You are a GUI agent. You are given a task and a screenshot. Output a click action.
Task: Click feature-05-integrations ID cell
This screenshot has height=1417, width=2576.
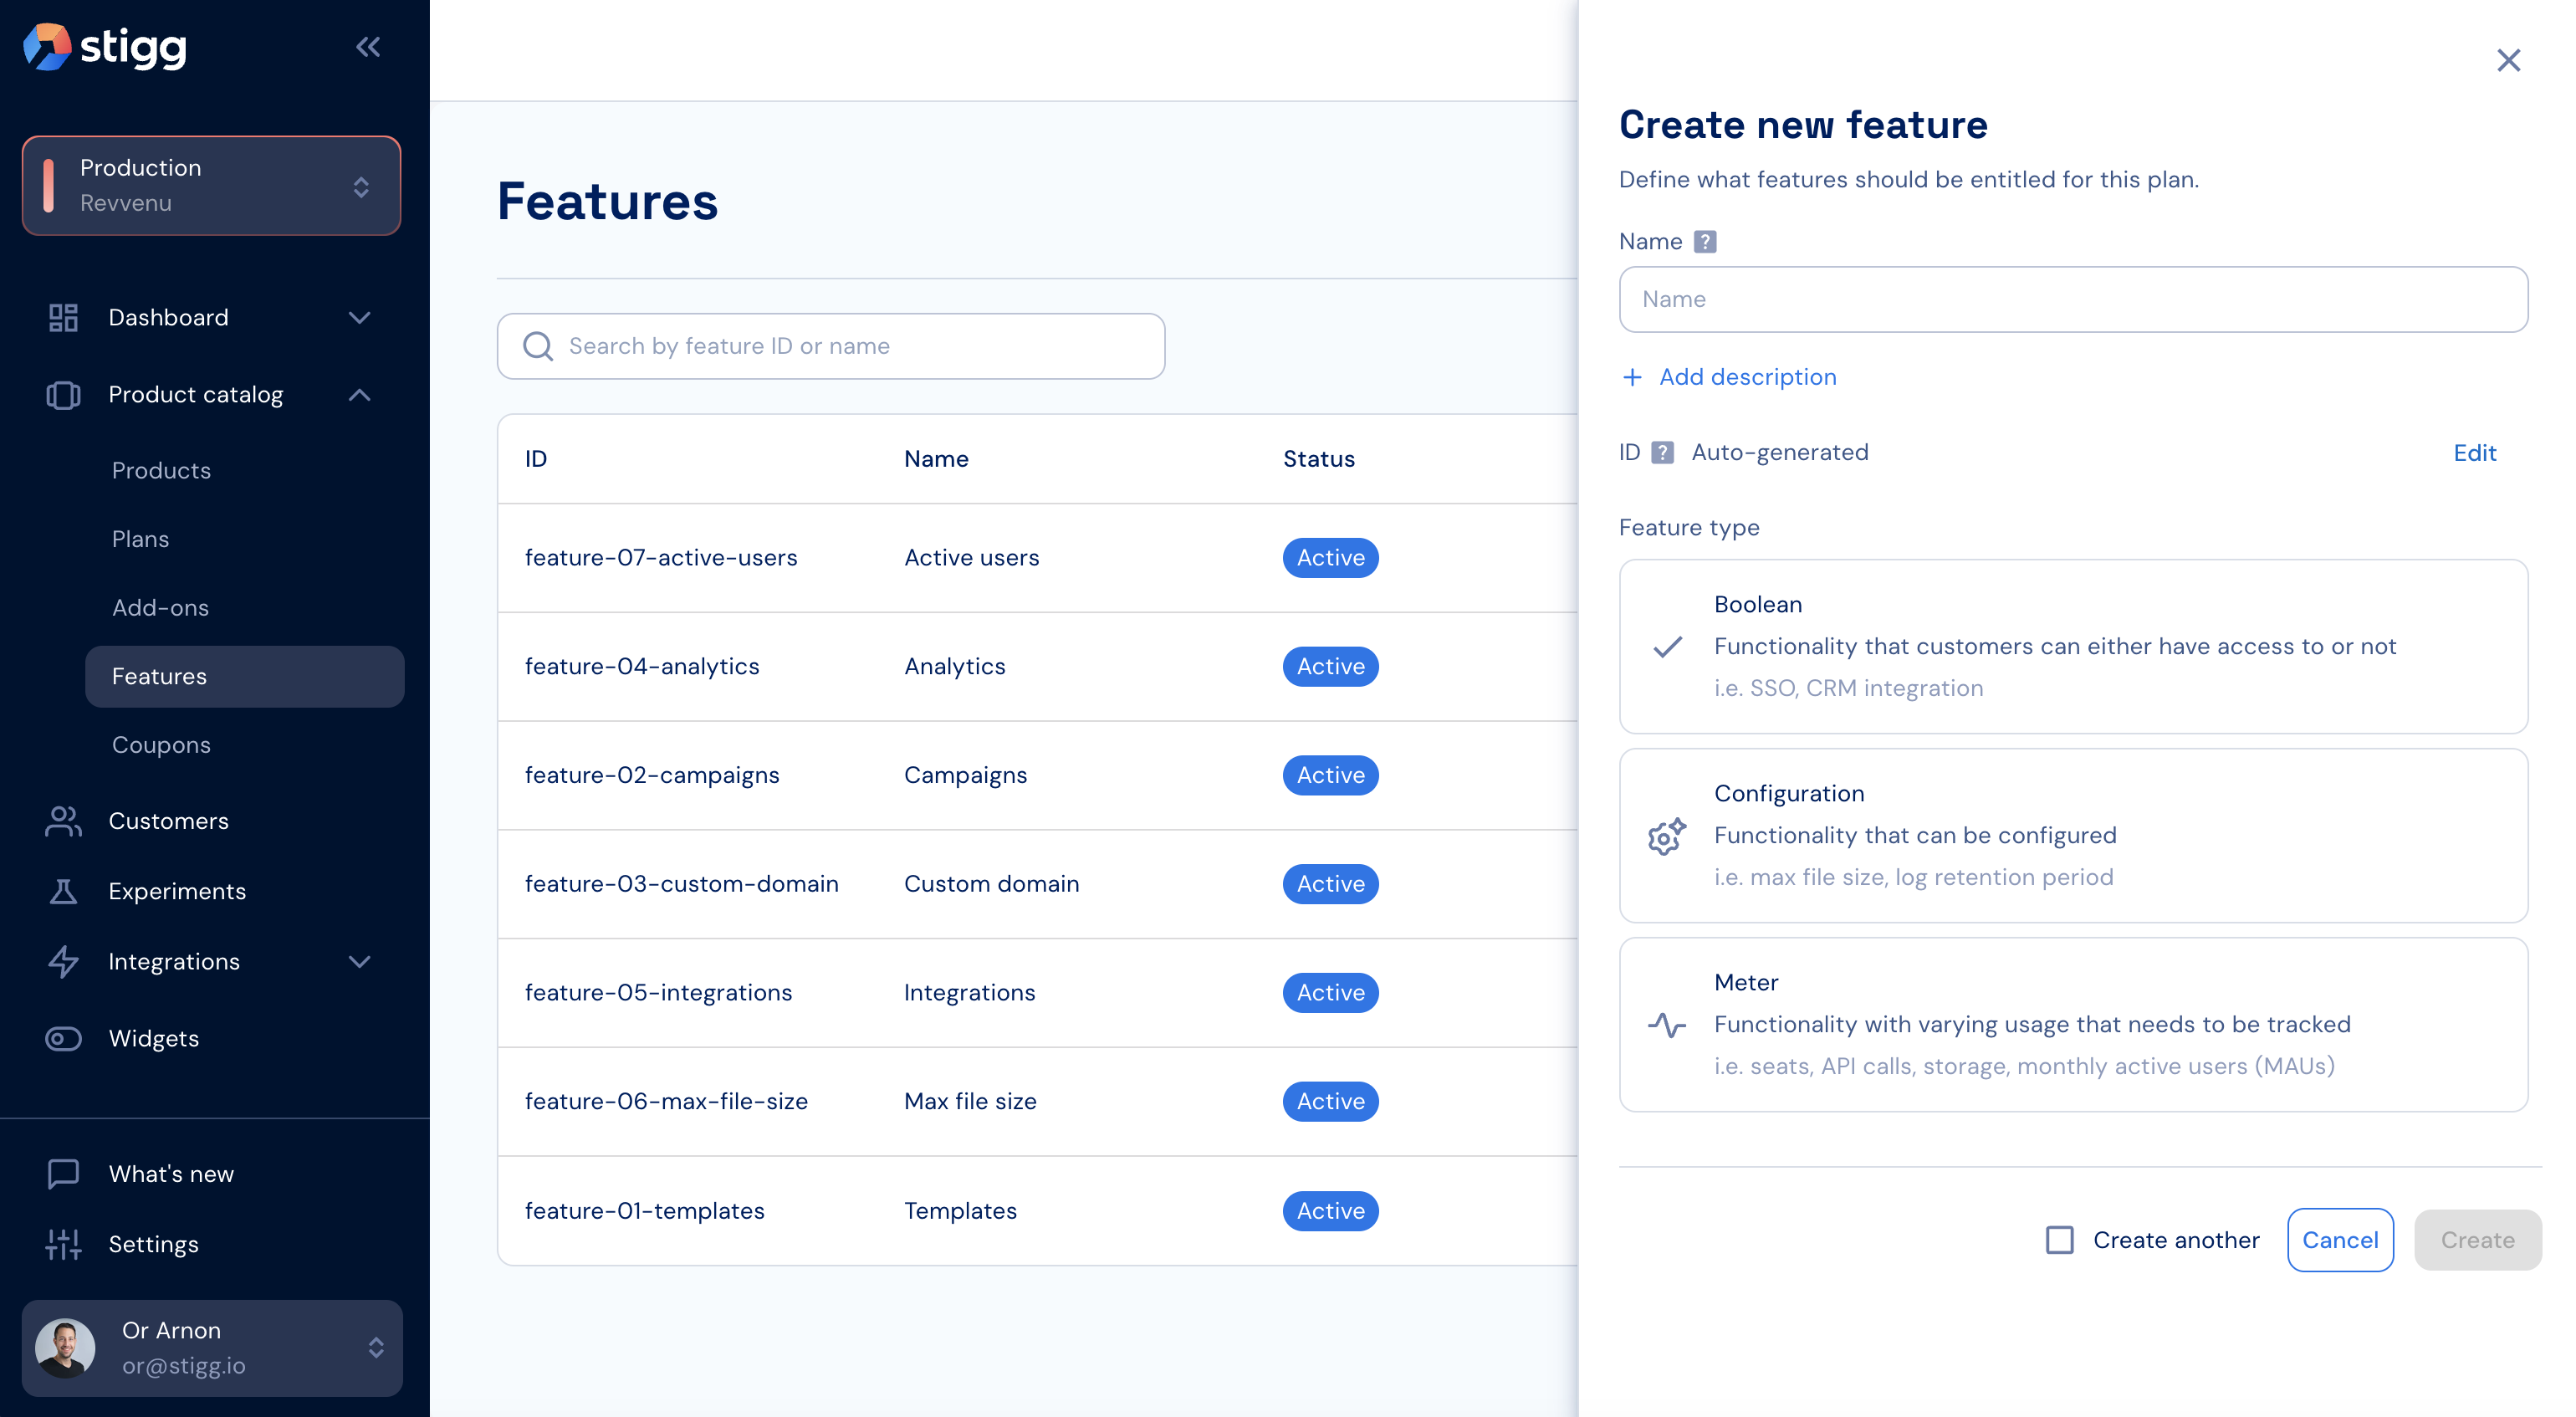[x=658, y=993]
